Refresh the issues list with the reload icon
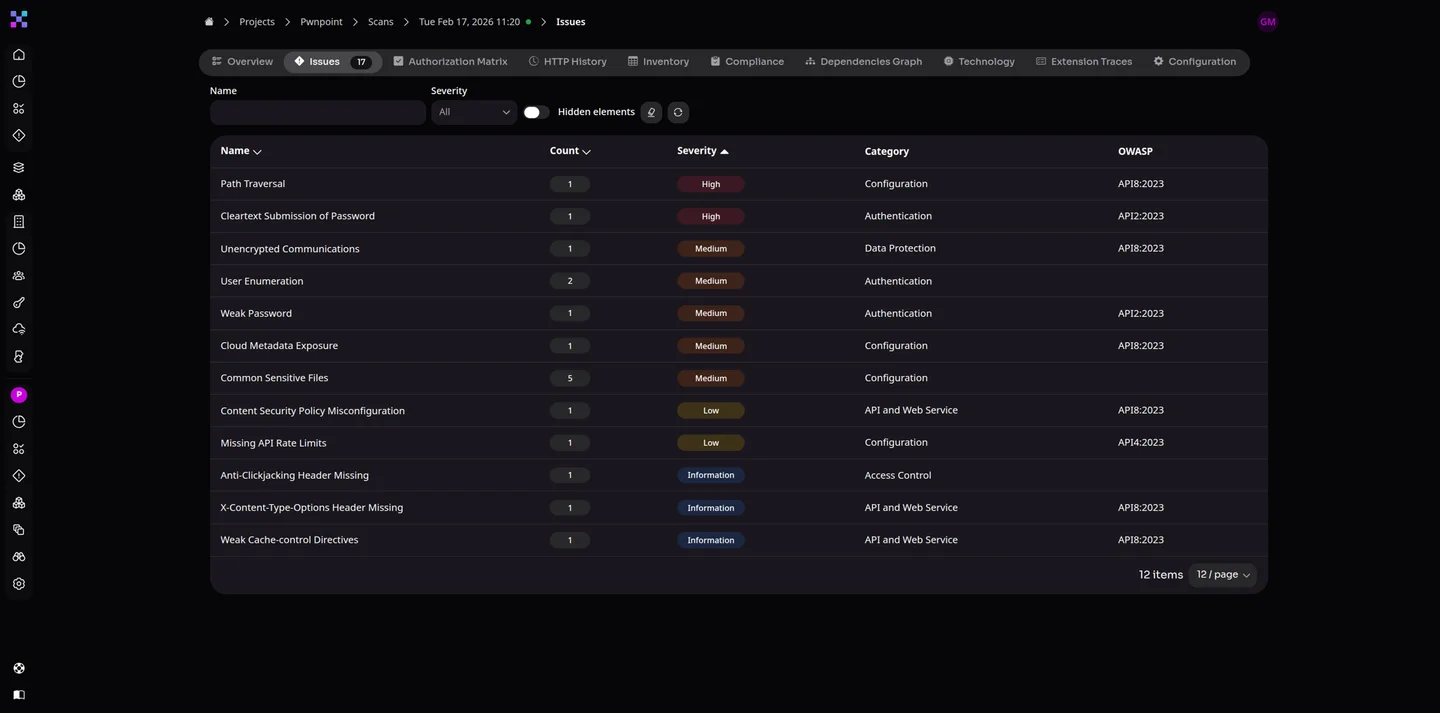Viewport: 1440px width, 713px height. (x=675, y=110)
